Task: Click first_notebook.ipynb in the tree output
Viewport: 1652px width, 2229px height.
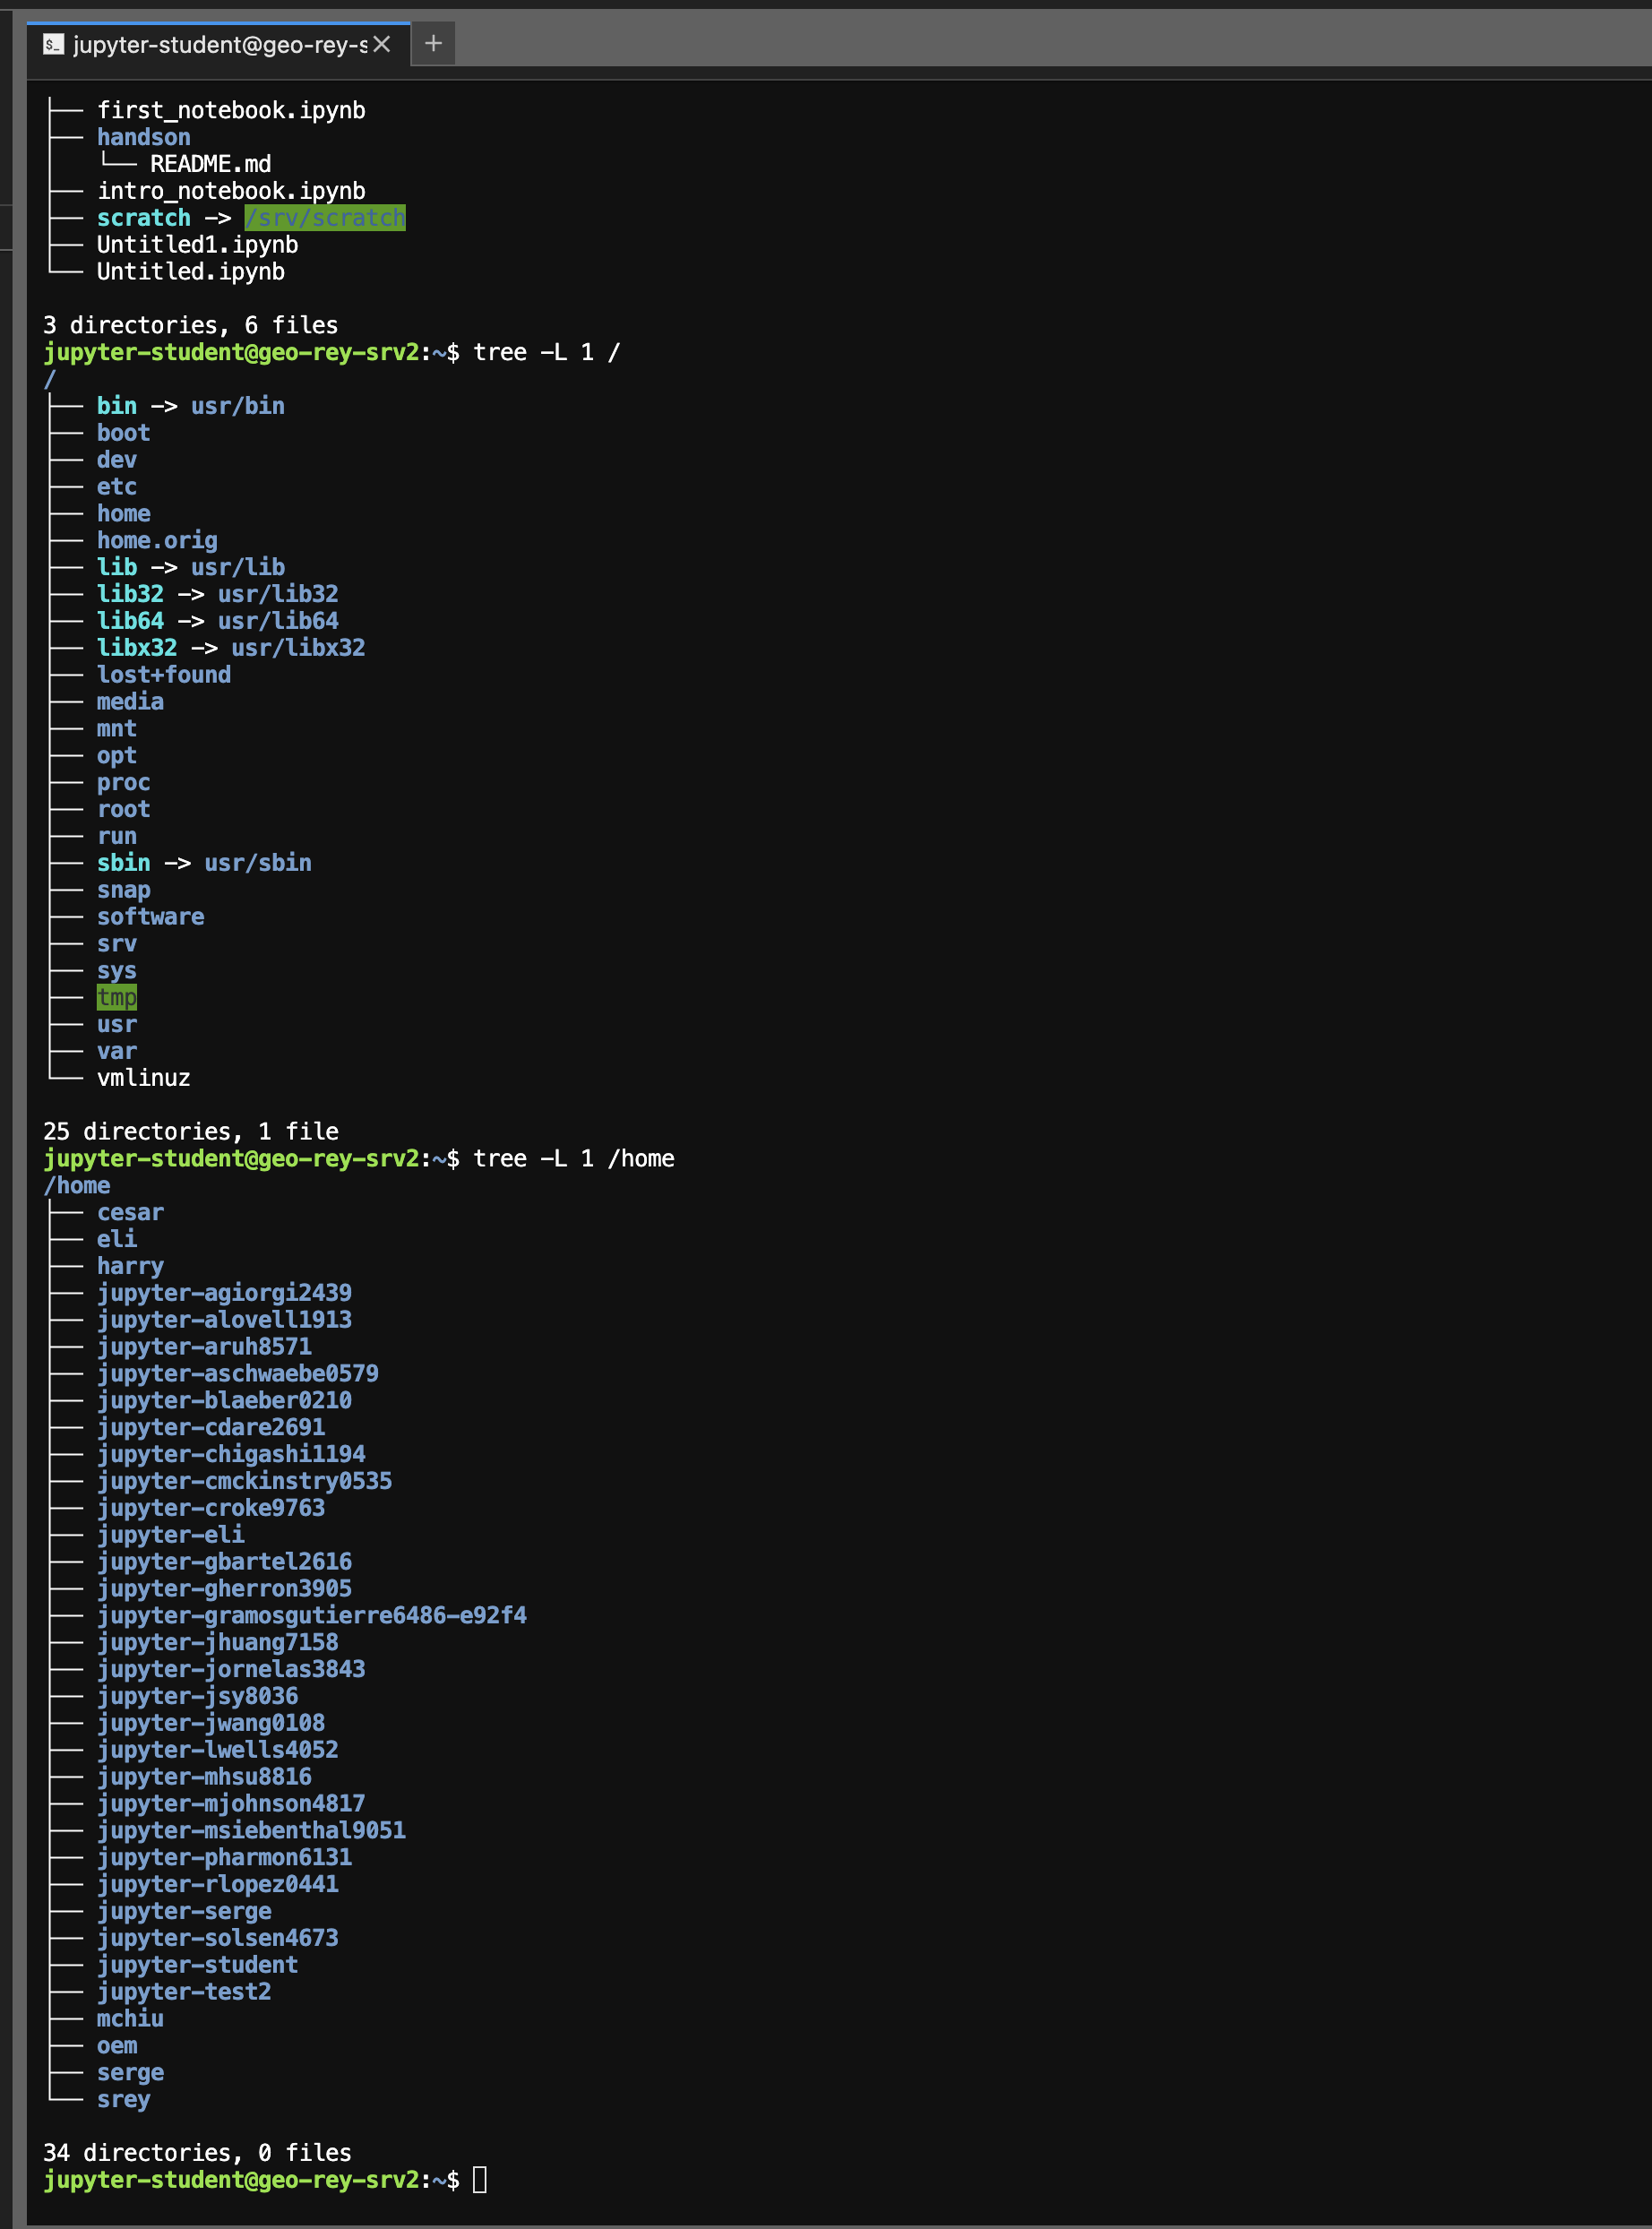Action: [x=231, y=110]
